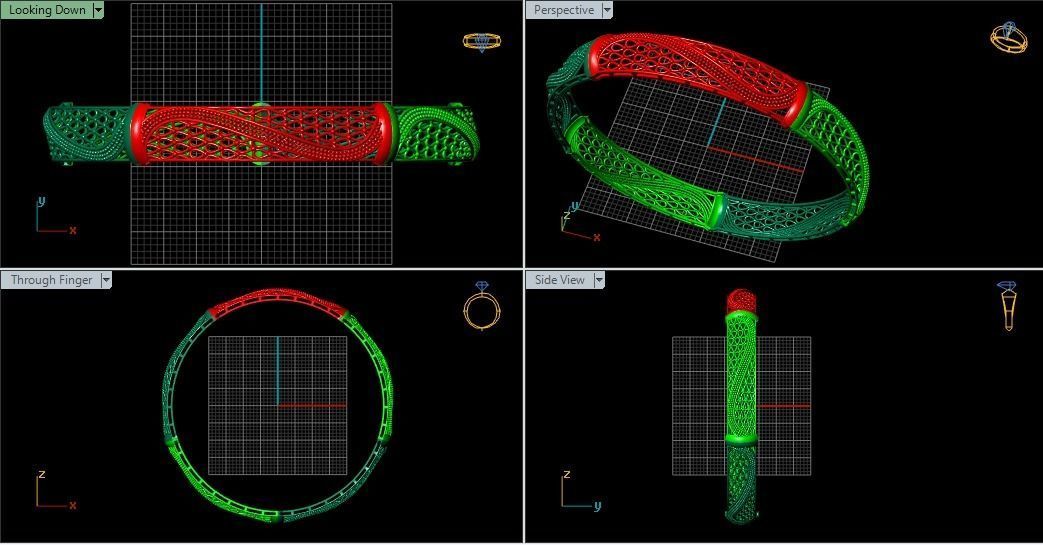Click the Perspective viewport label
This screenshot has width=1043, height=545.
[563, 10]
